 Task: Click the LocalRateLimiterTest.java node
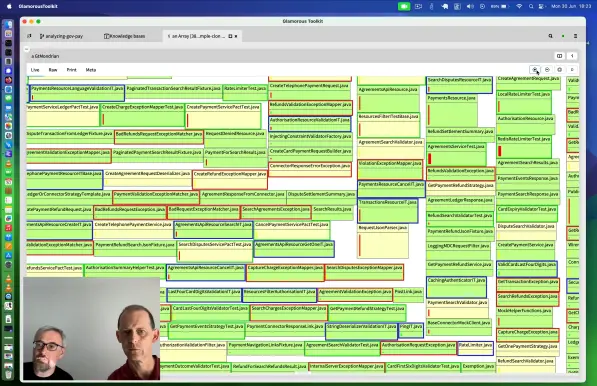[x=524, y=102]
